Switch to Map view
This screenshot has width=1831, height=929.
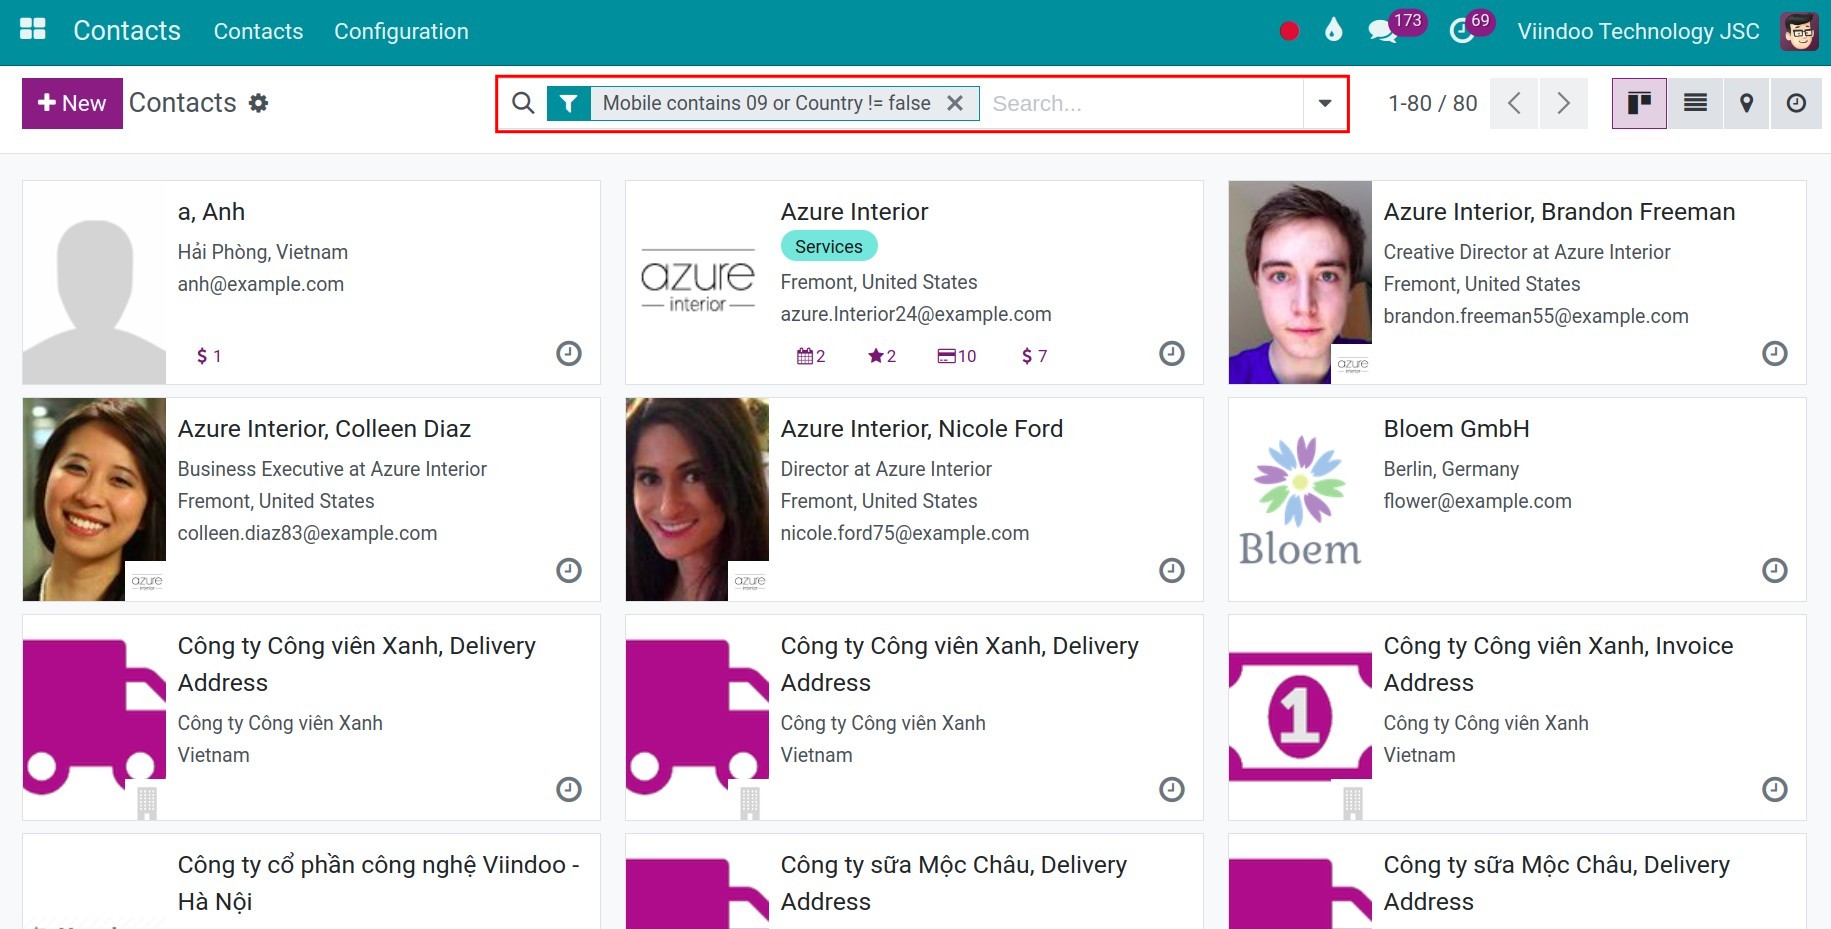click(x=1747, y=103)
